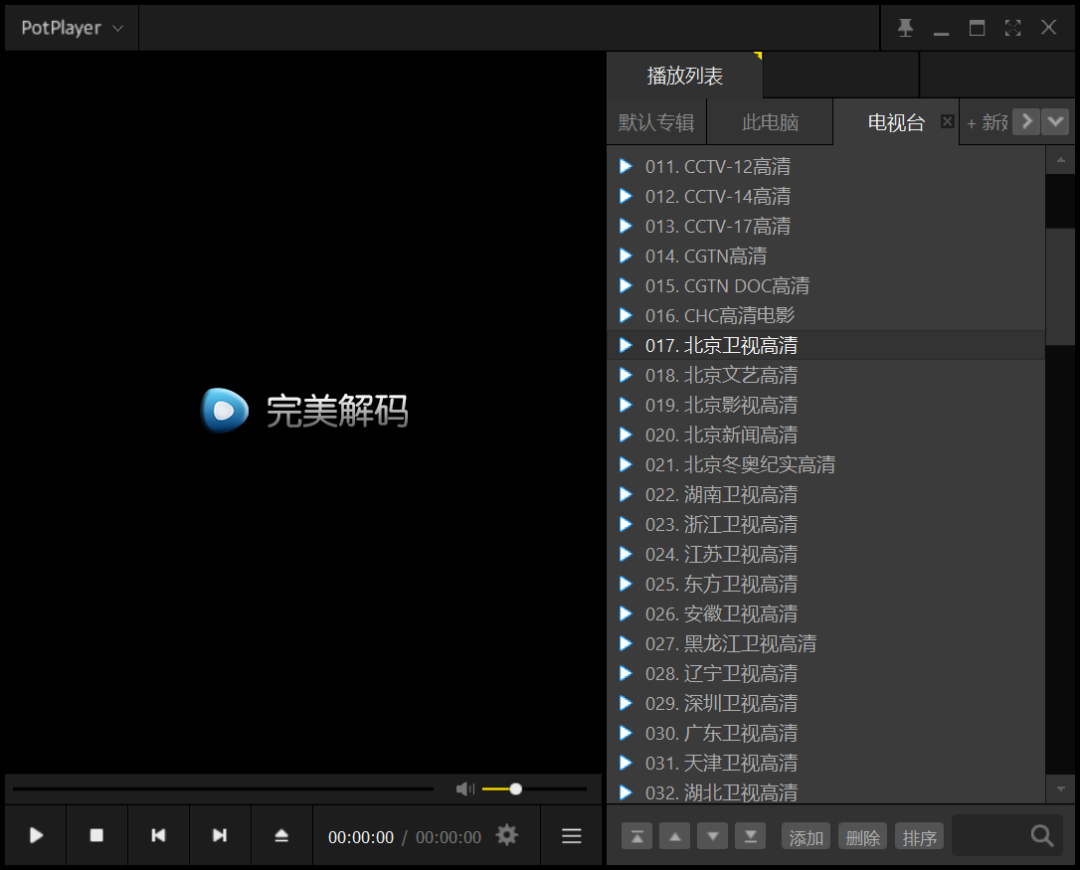The image size is (1080, 870).
Task: Expand the playlist tab list dropdown
Action: pos(1055,123)
